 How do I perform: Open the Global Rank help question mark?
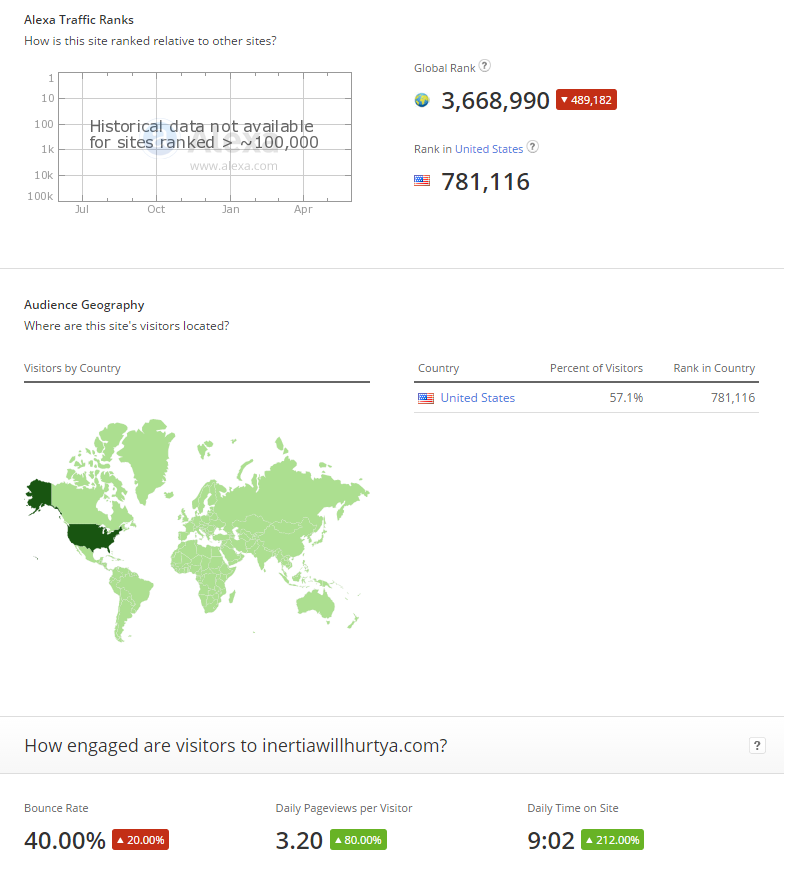click(484, 66)
